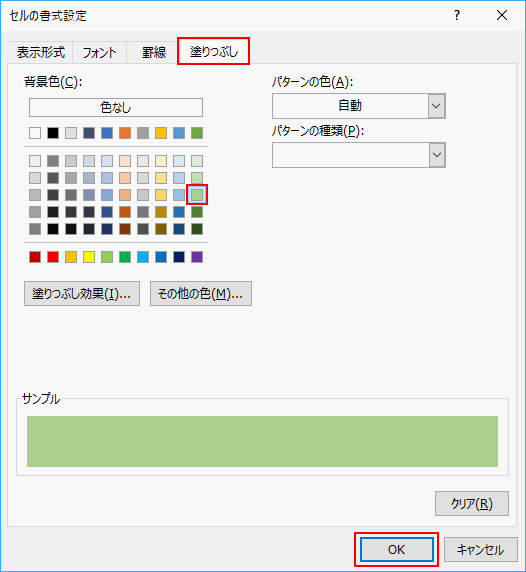Pick the orange standard color swatch
This screenshot has height=572, width=526.
click(x=71, y=257)
